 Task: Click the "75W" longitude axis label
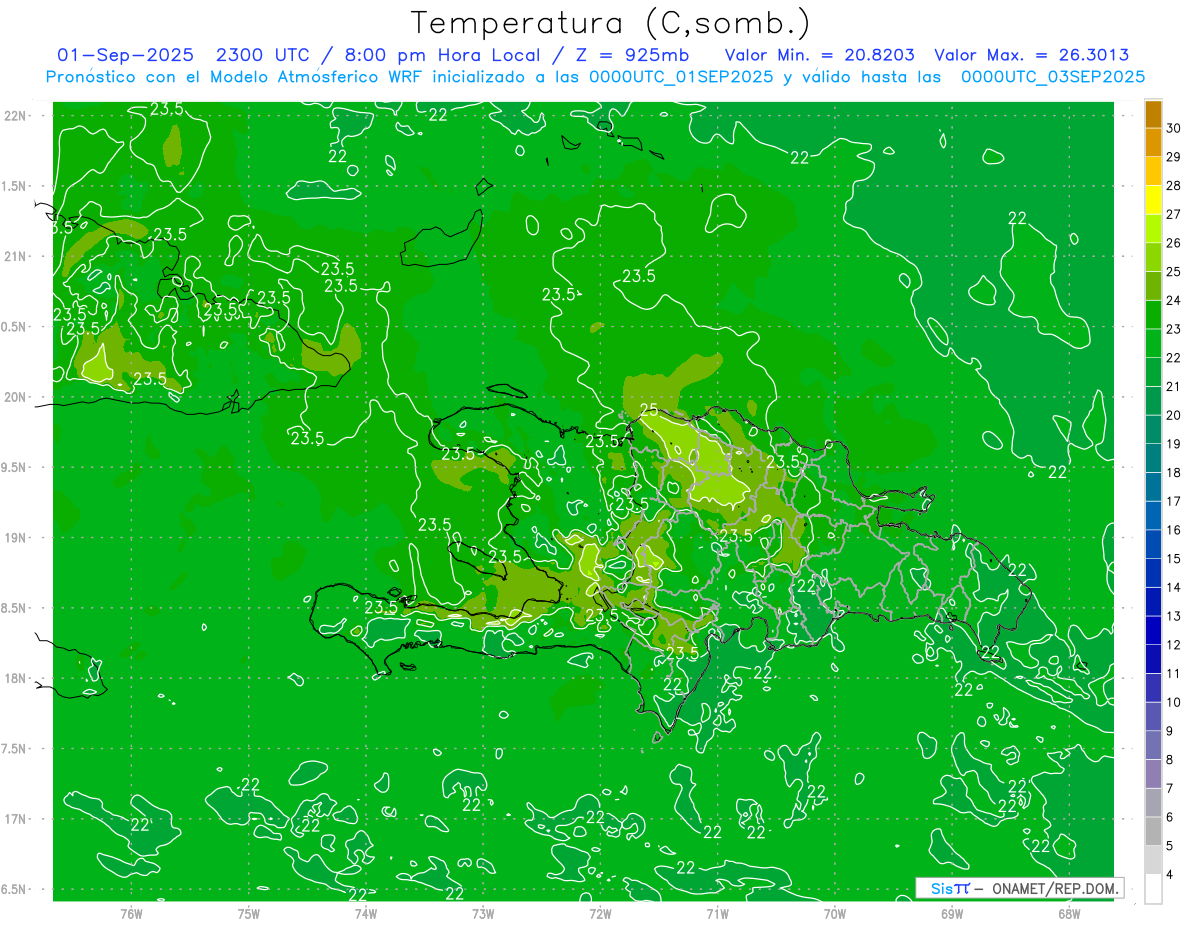click(248, 913)
